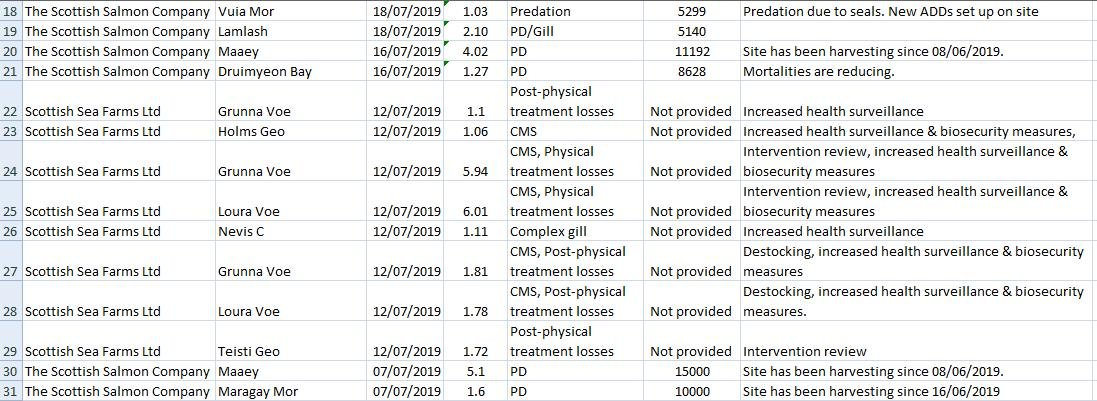Select row header 18

[10, 11]
